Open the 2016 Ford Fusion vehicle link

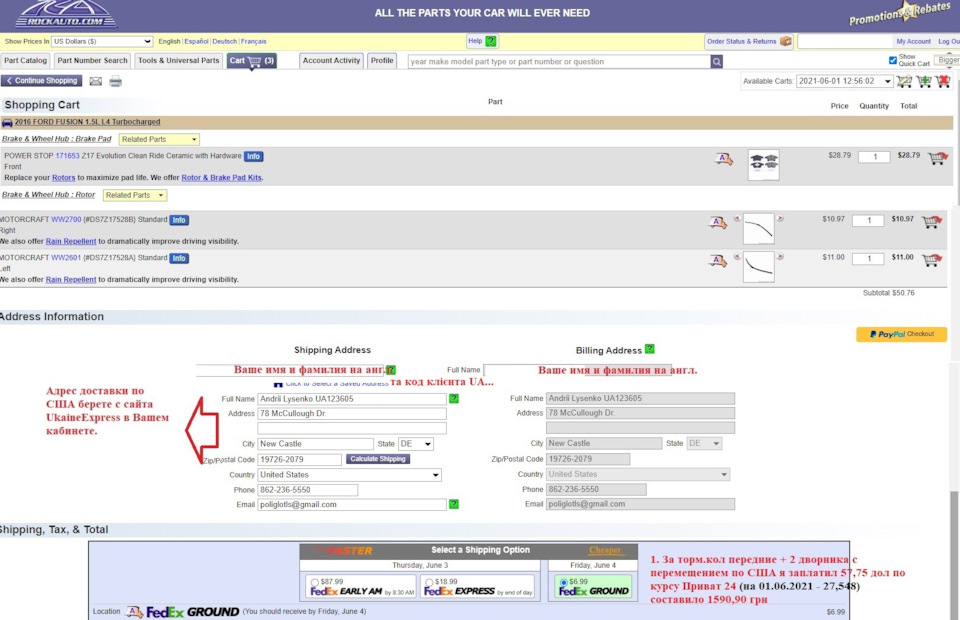88,122
